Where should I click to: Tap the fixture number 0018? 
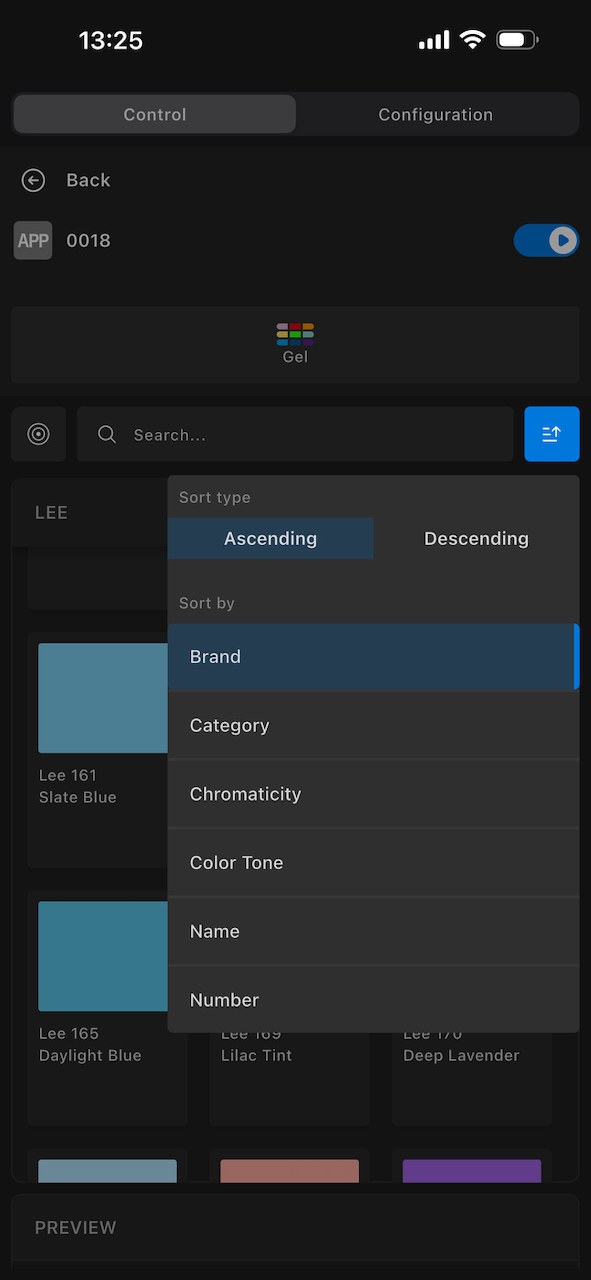pos(88,241)
